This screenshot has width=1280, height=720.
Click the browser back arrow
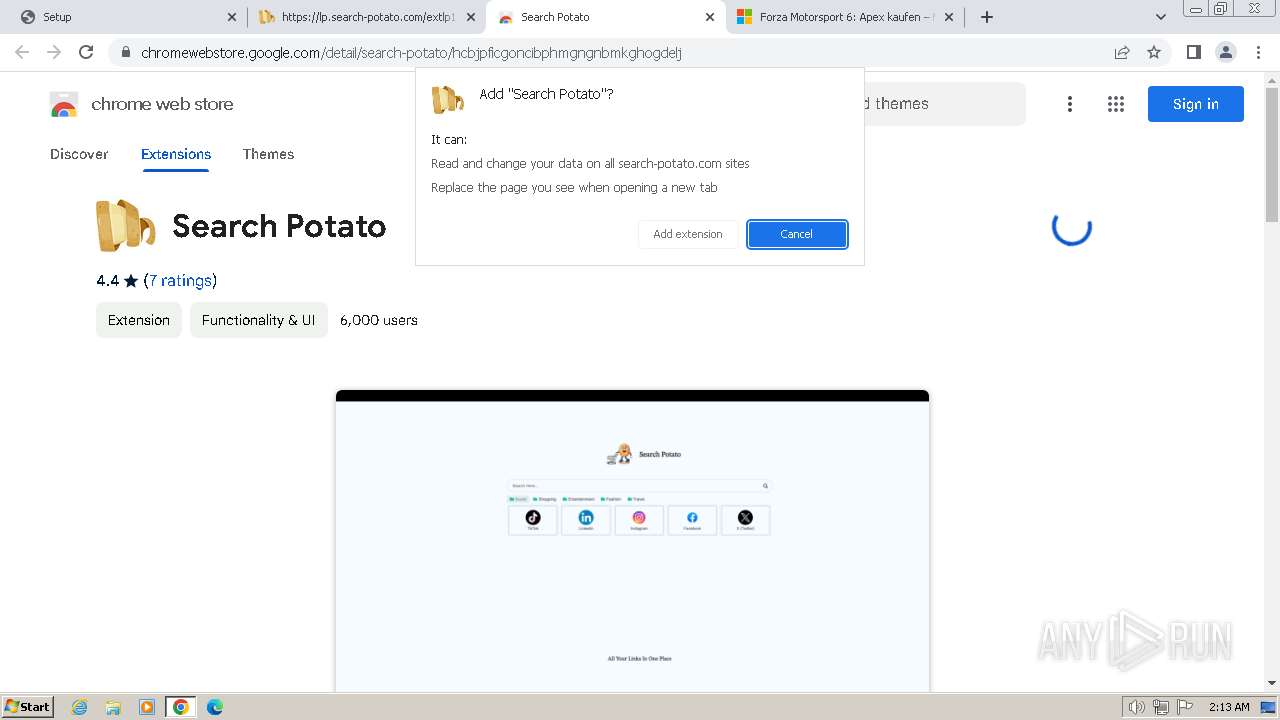point(22,52)
